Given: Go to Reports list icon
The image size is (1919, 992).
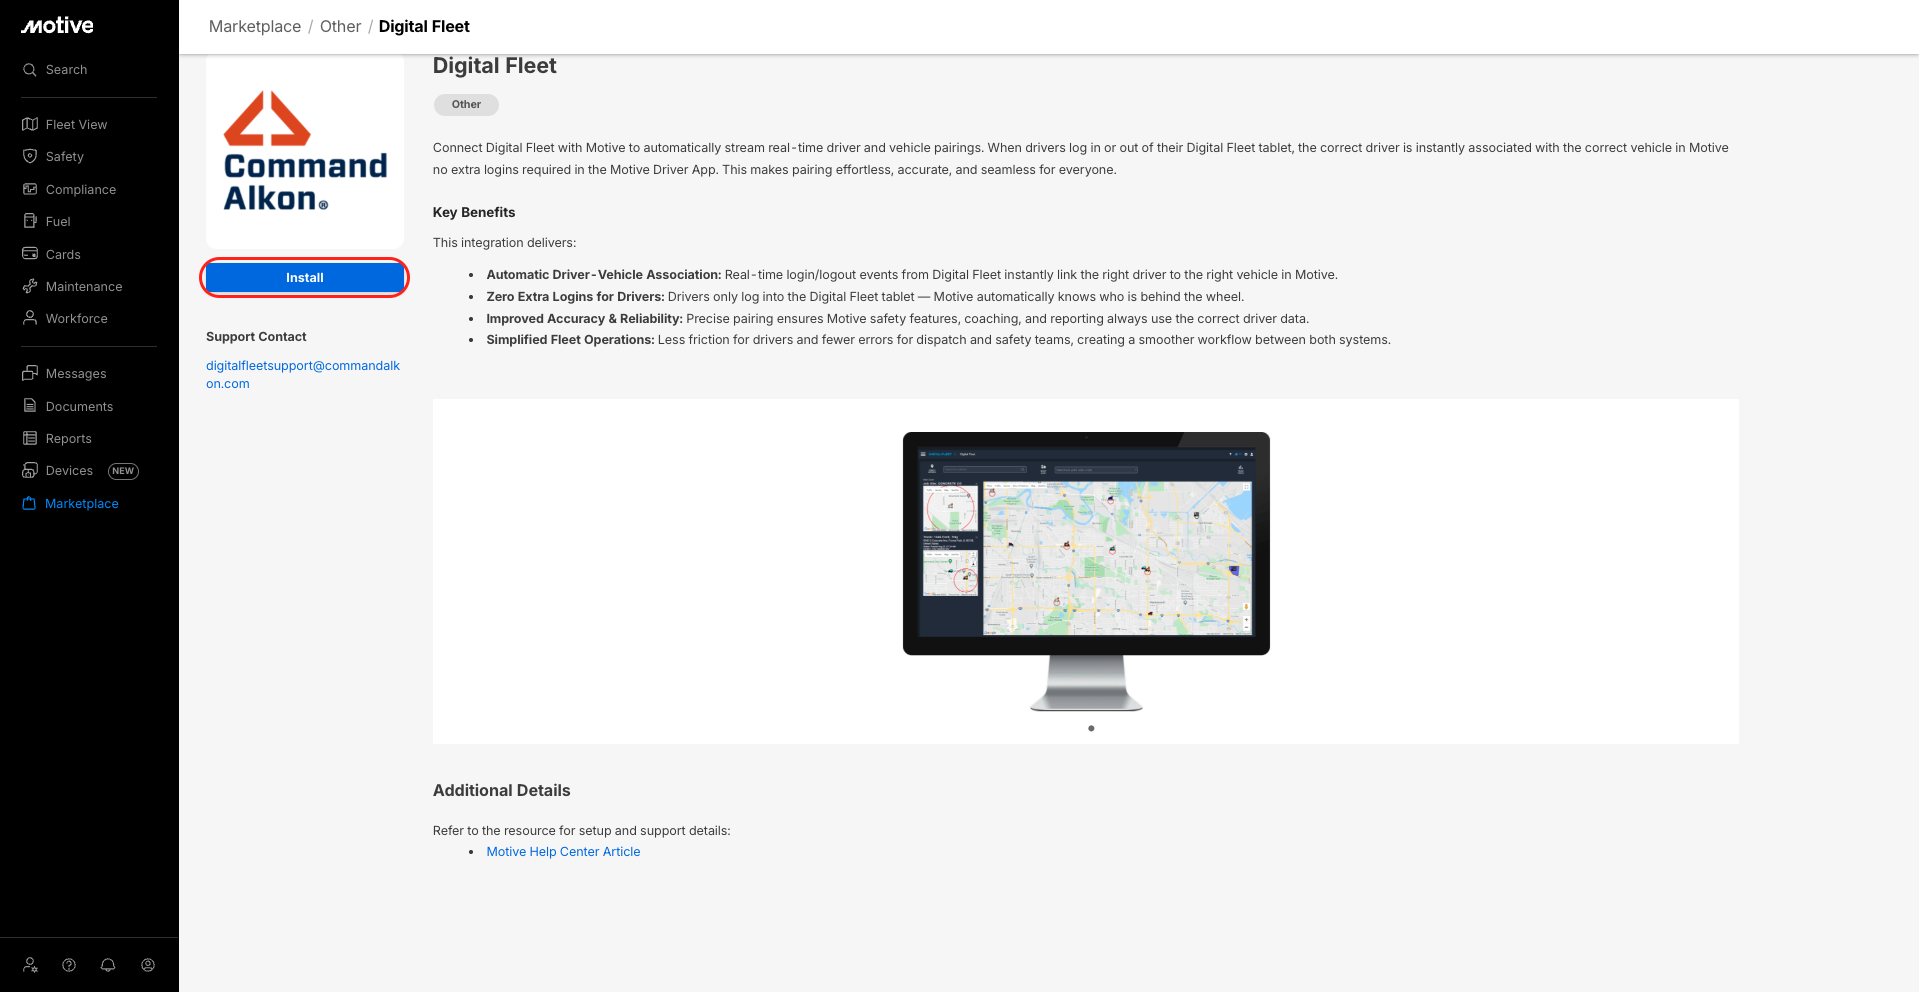Looking at the screenshot, I should 30,438.
